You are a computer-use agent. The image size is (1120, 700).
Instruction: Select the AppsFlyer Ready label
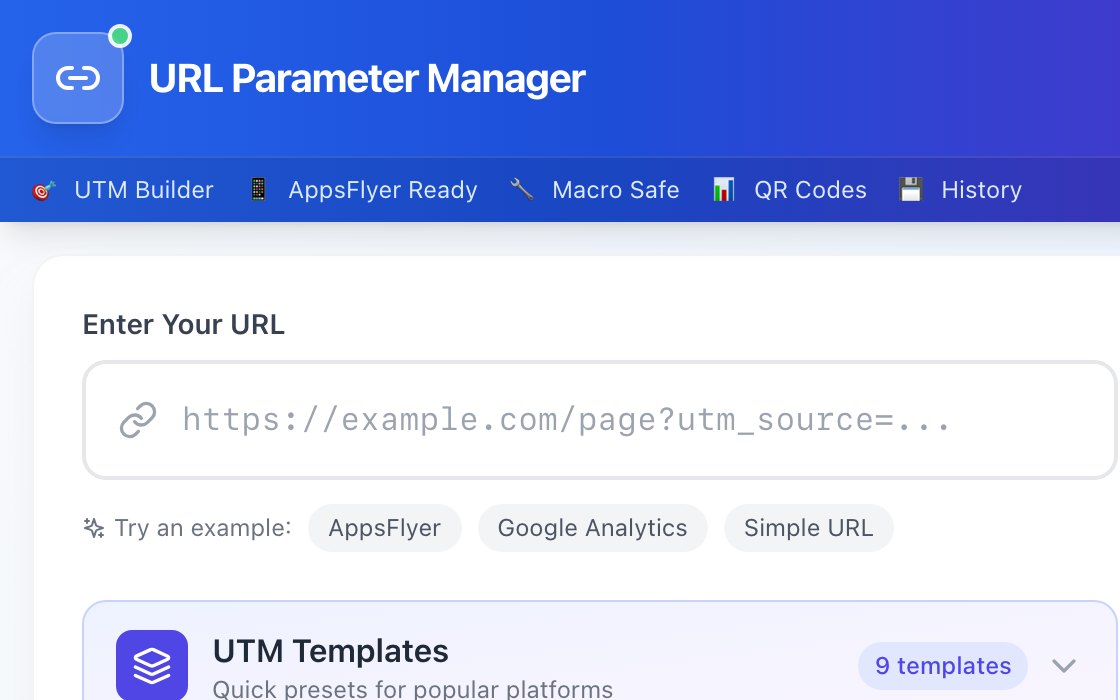coord(382,190)
